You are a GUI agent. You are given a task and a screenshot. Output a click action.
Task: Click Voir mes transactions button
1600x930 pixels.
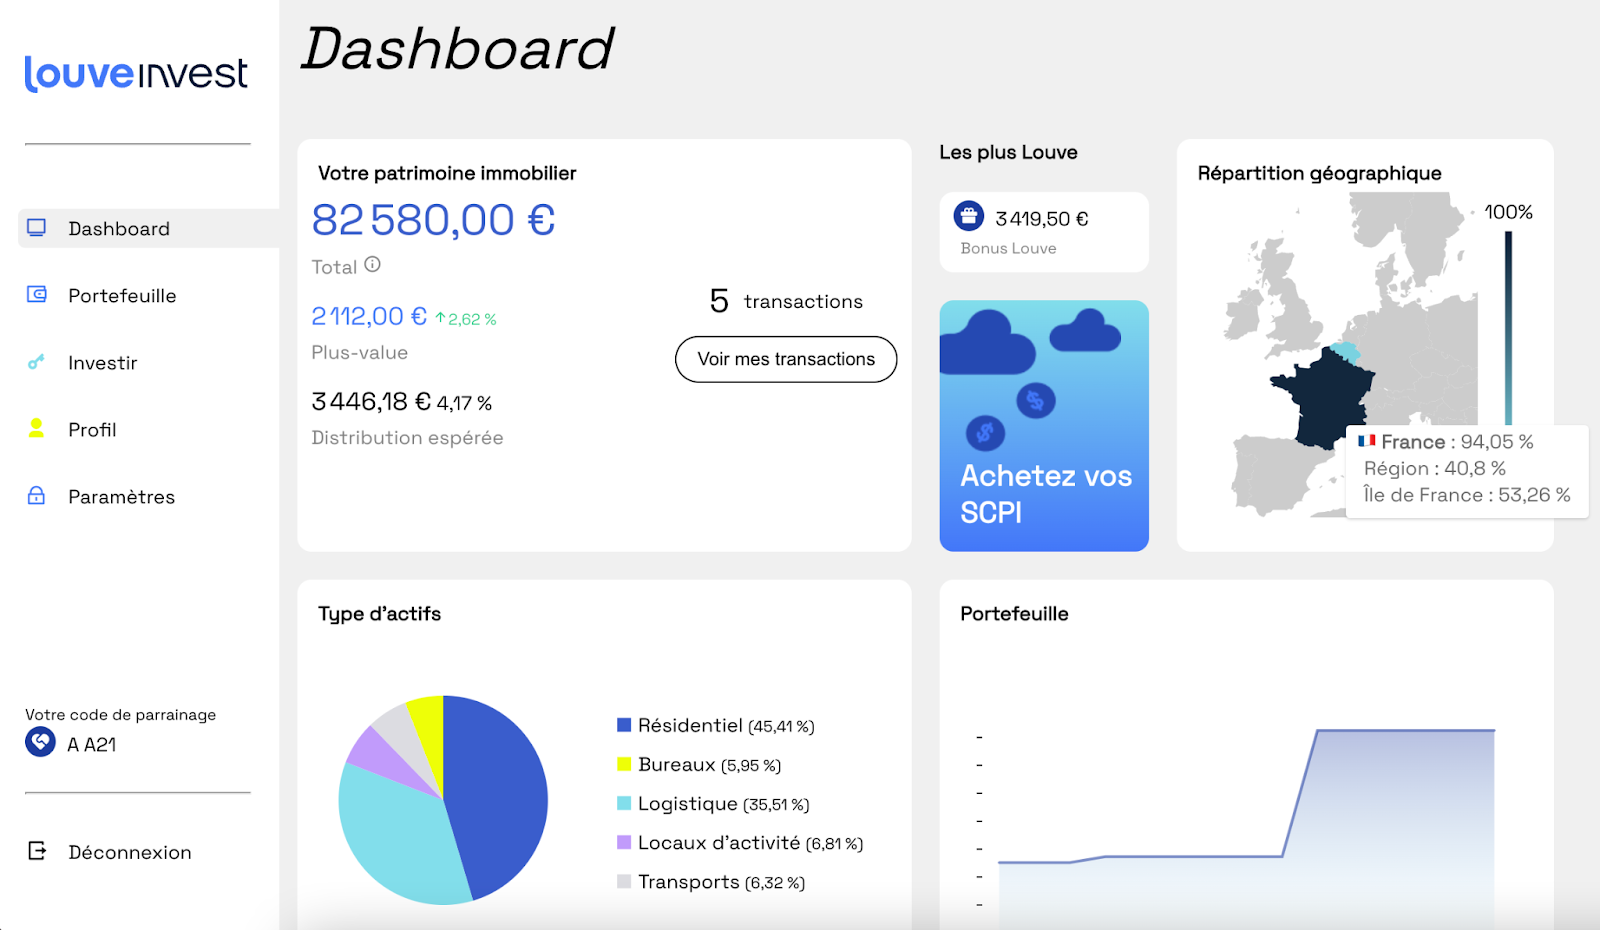786,359
